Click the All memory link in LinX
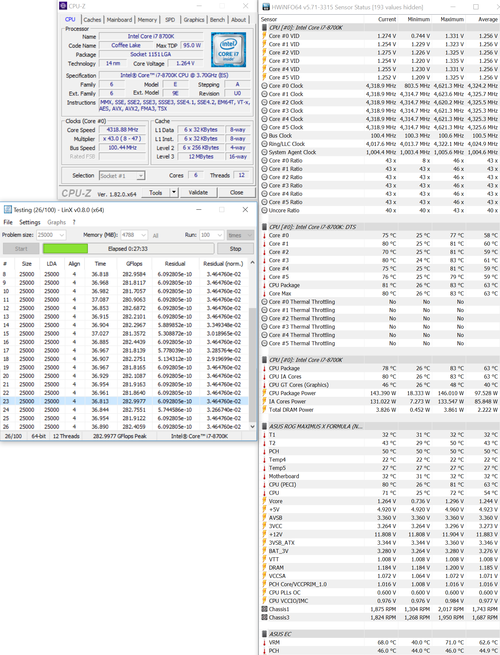This screenshot has height=655, width=500. [x=155, y=236]
